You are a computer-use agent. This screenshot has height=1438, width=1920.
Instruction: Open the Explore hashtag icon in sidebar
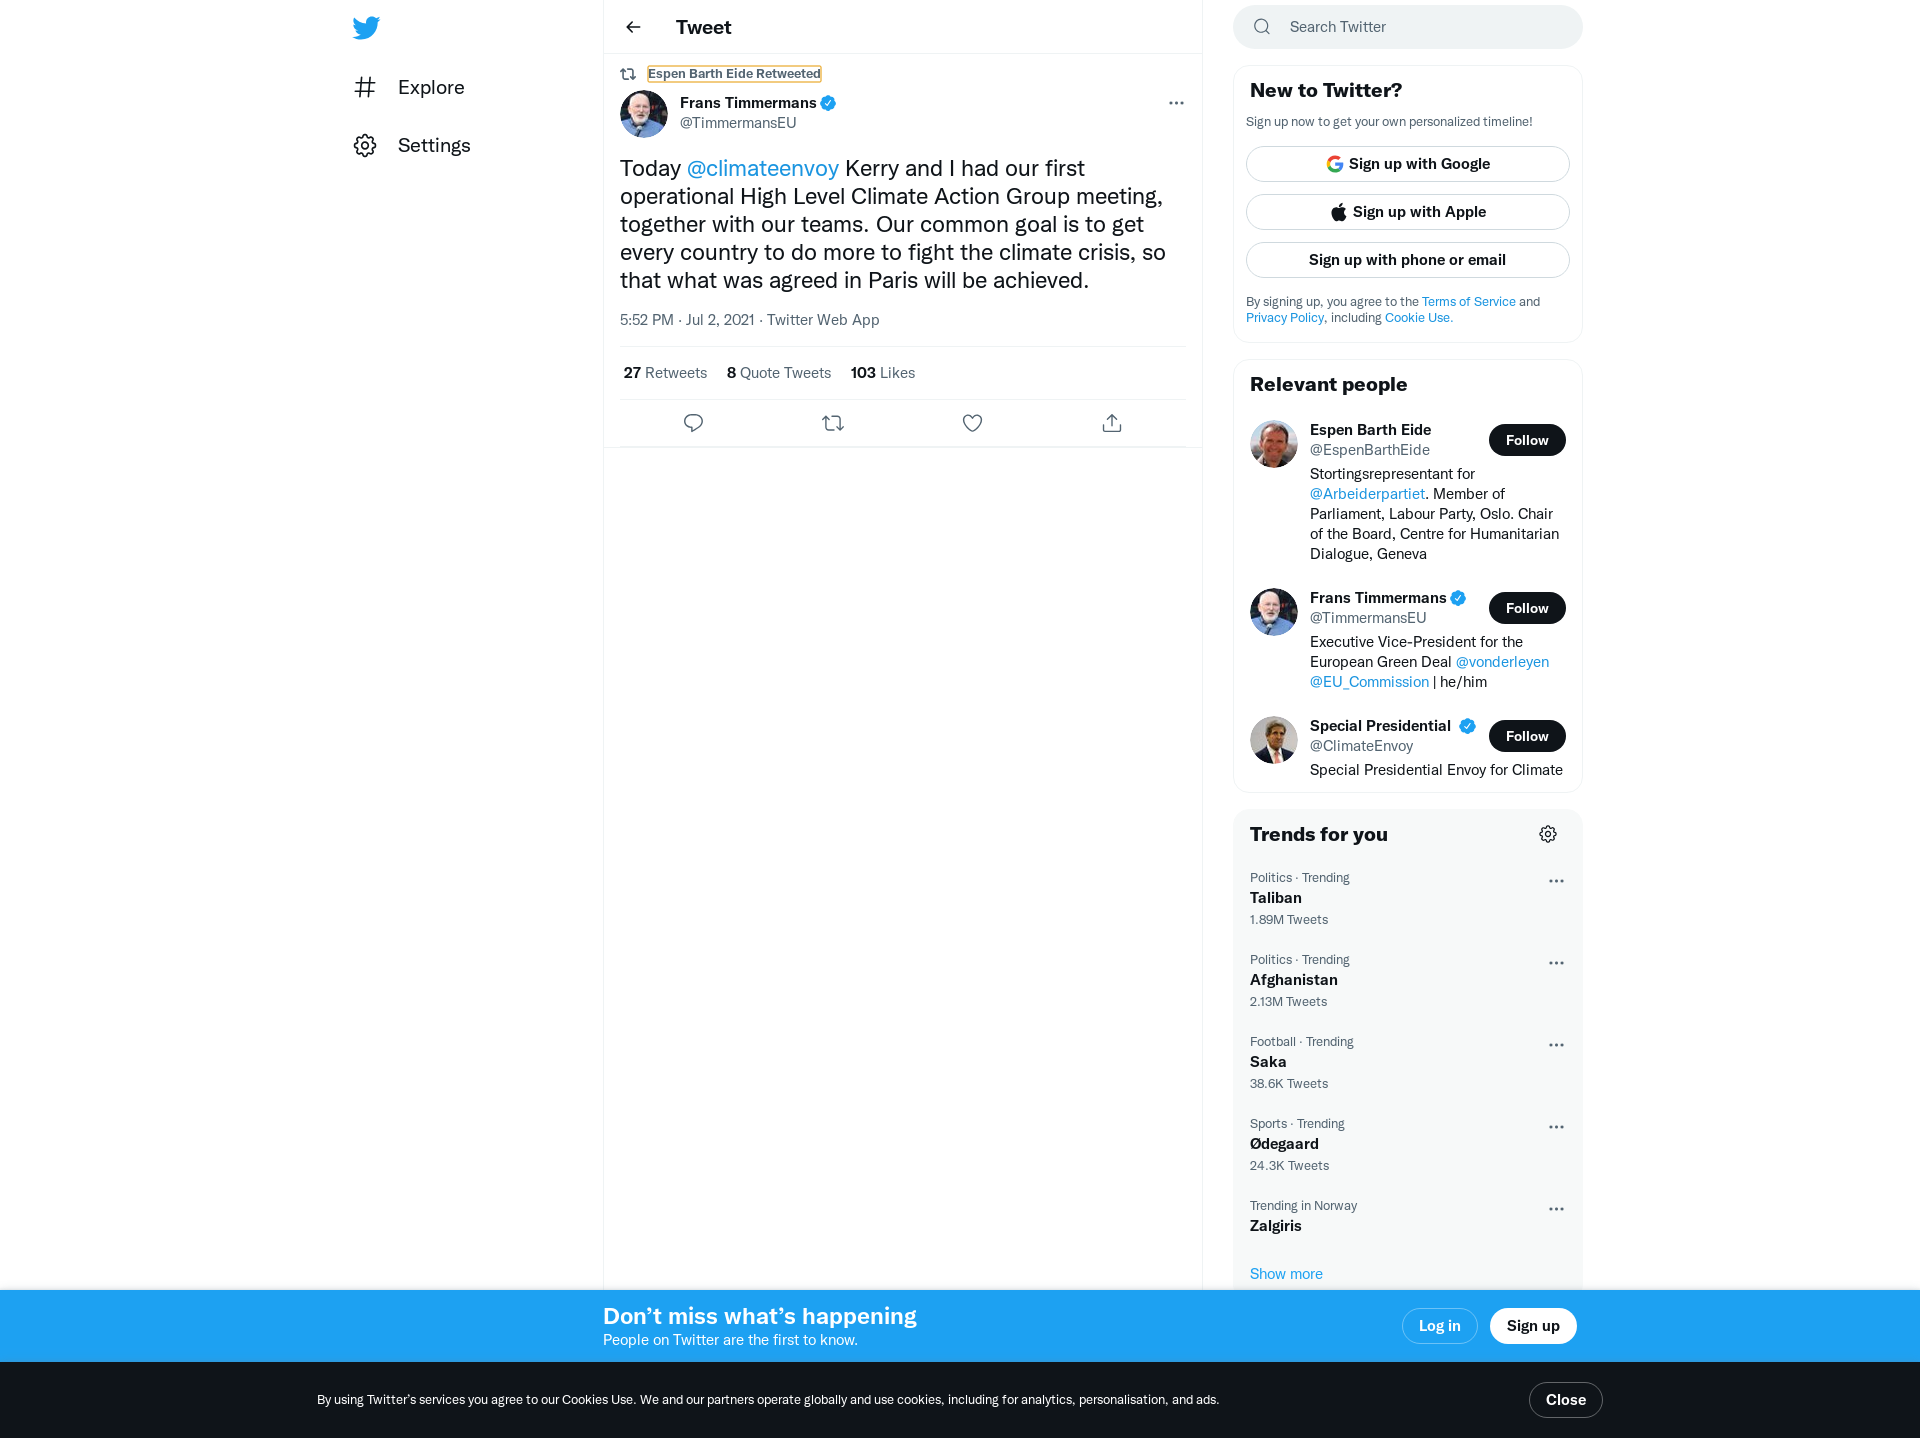click(365, 87)
